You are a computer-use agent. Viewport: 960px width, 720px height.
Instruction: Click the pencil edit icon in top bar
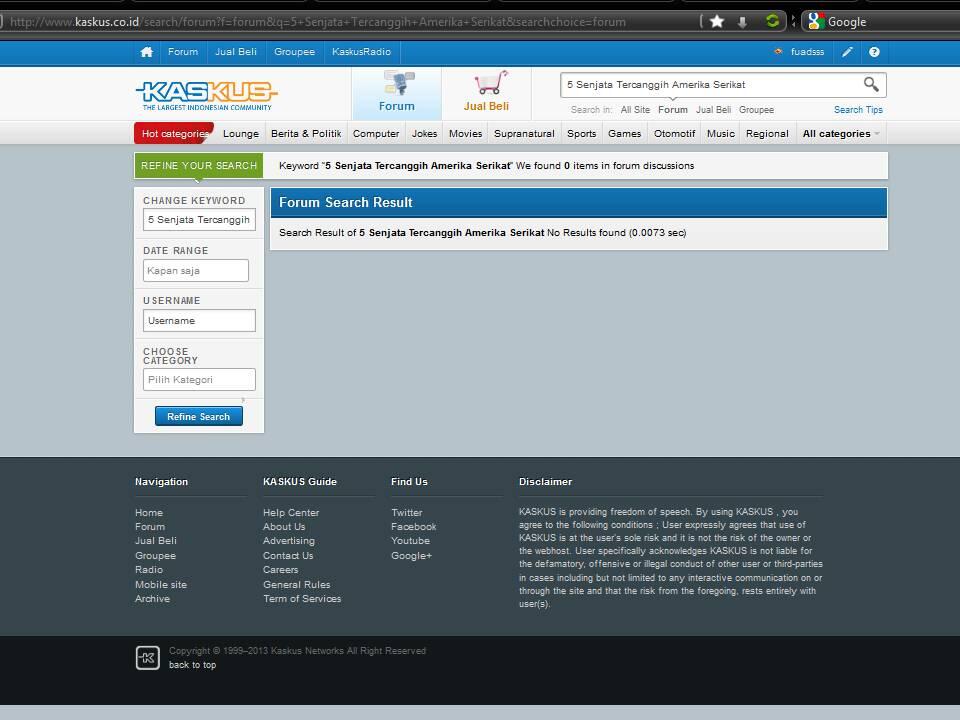(x=847, y=52)
